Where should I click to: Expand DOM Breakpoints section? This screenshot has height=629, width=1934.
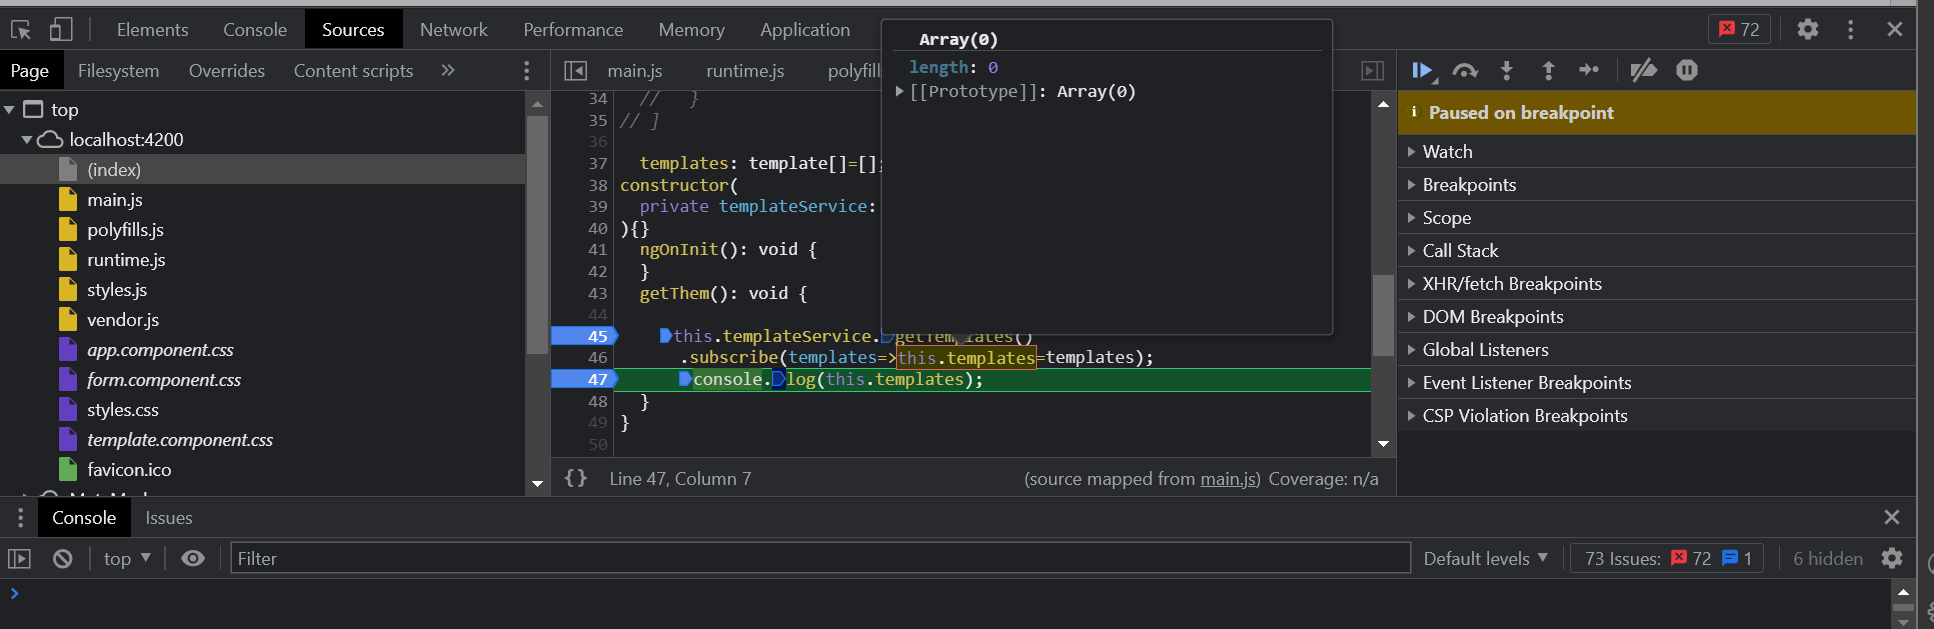1656,316
